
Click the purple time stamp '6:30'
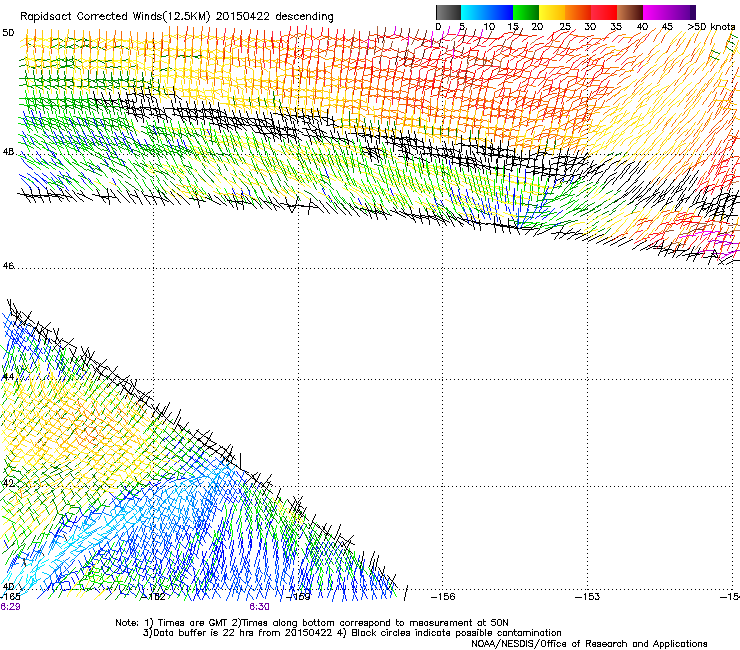[x=260, y=607]
